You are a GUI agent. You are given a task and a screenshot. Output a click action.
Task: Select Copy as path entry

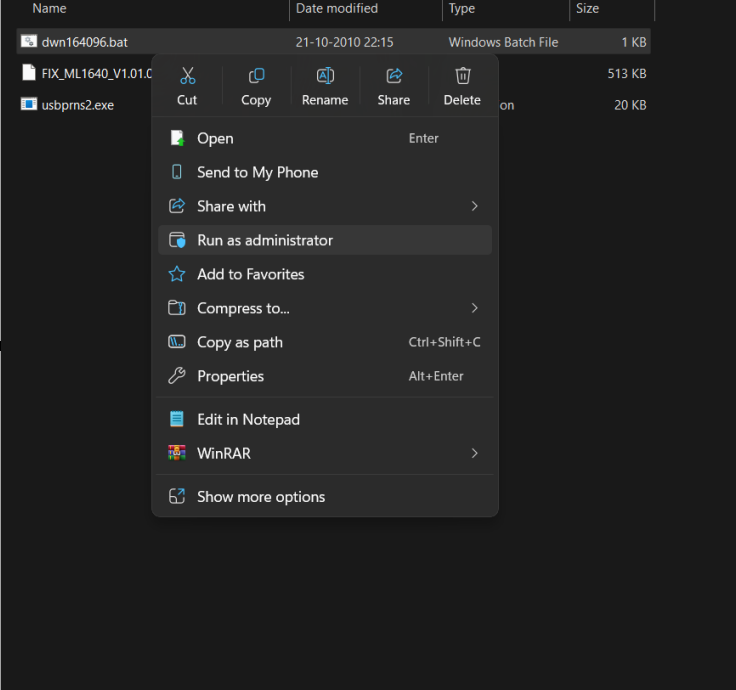[x=240, y=342]
